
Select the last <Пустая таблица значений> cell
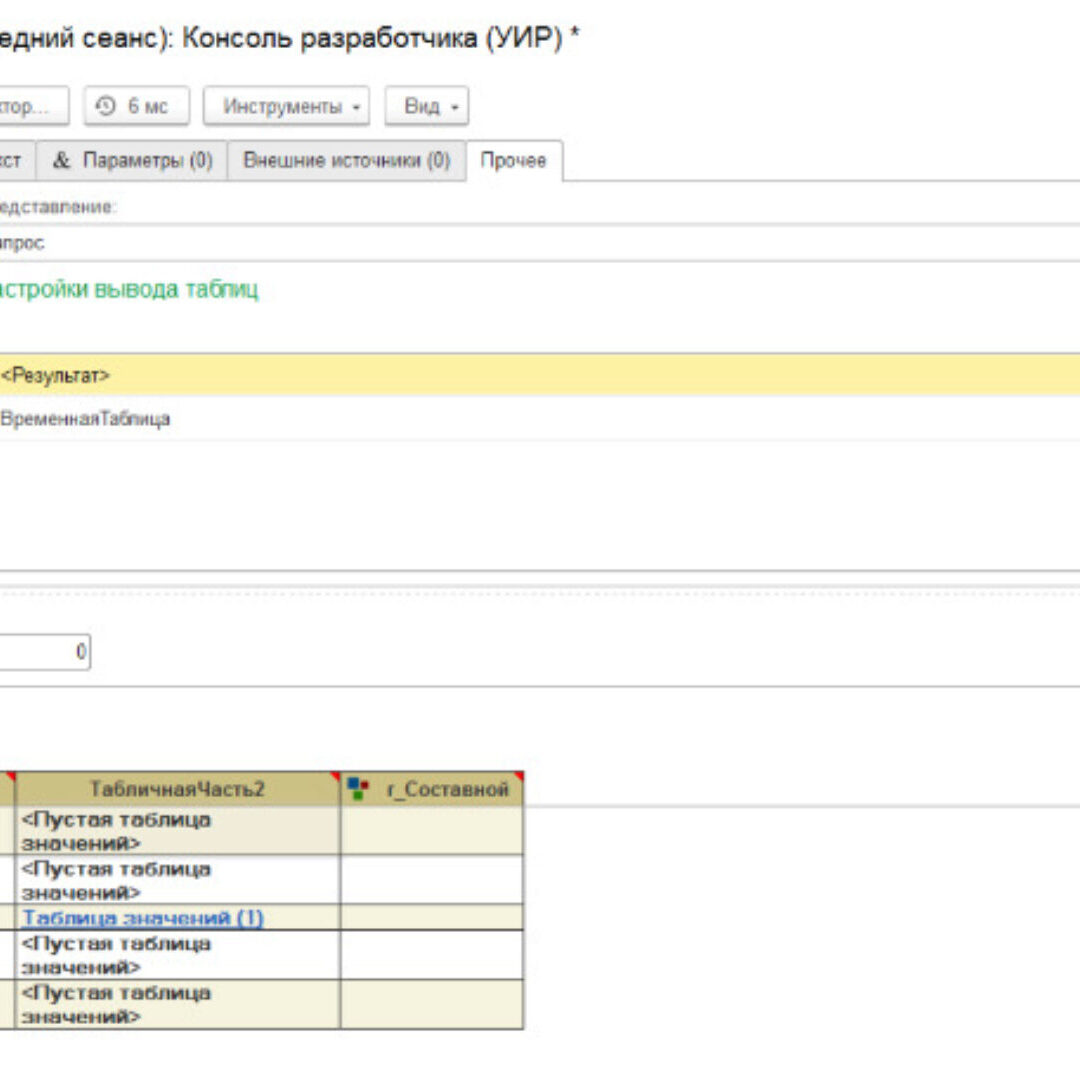[177, 1004]
